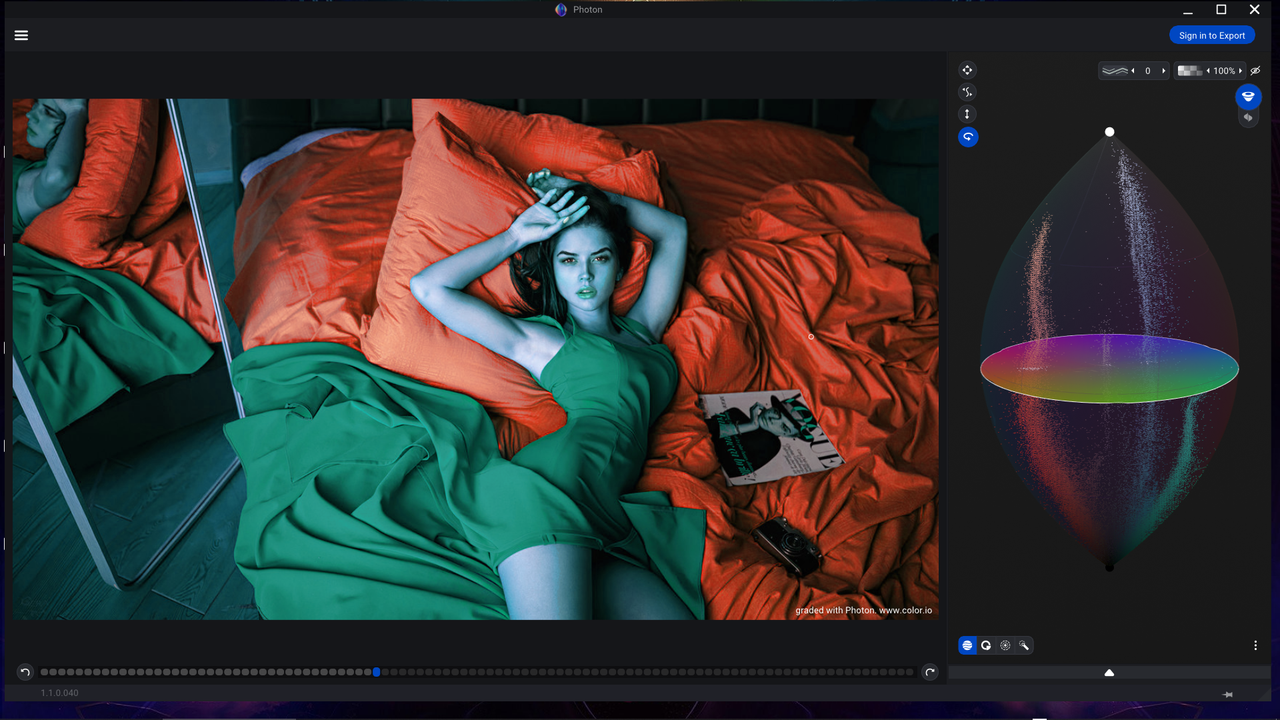Screen dimensions: 1280x720
Task: Select the magnifier picker mode icon
Action: 1024,646
